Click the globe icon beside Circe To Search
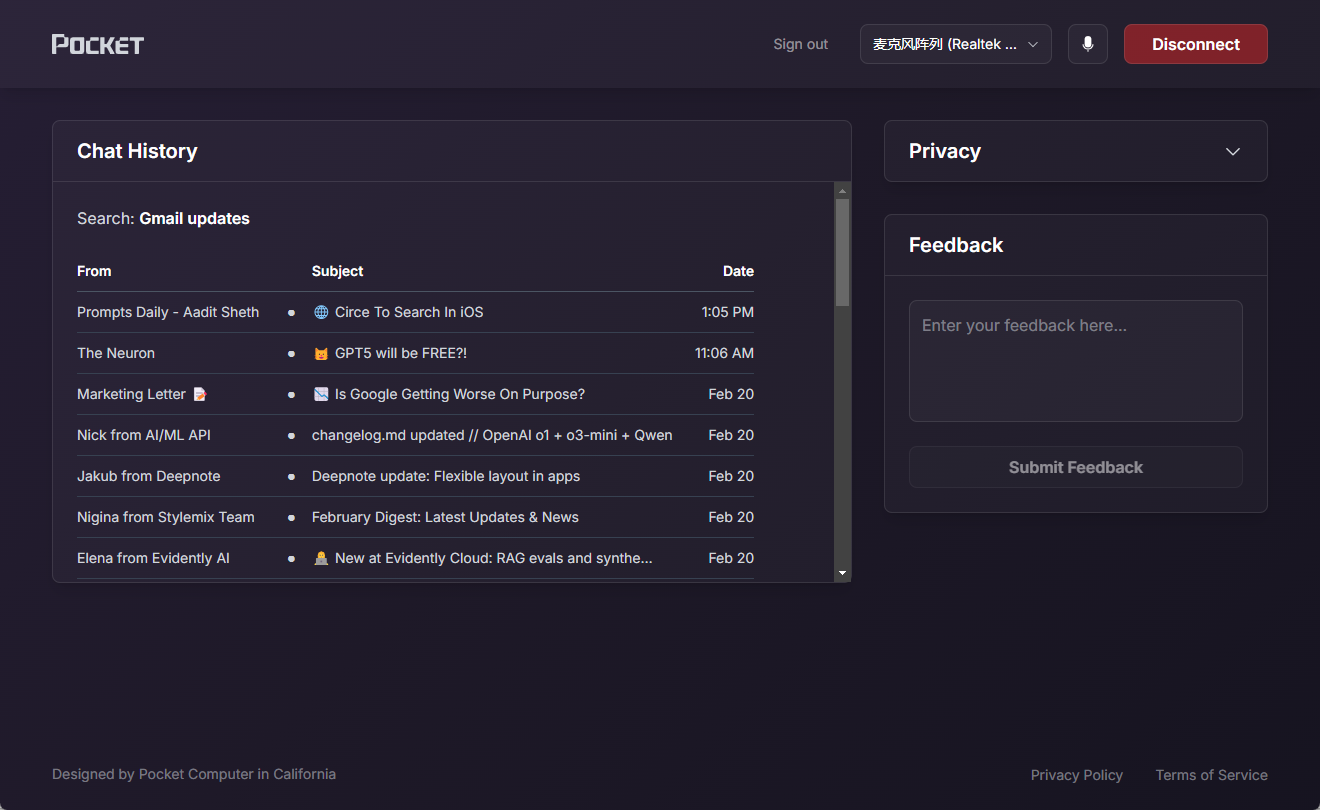 (321, 312)
